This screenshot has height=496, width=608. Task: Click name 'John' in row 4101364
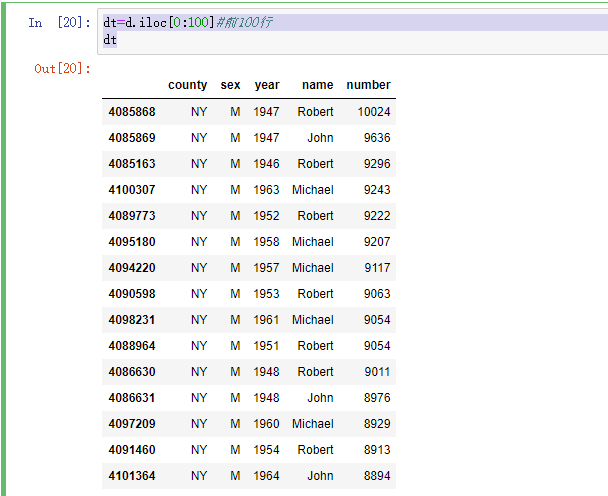tap(320, 475)
